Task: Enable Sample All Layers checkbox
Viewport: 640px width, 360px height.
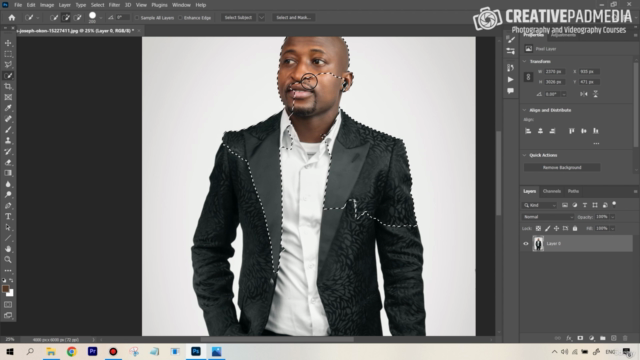Action: [x=137, y=18]
